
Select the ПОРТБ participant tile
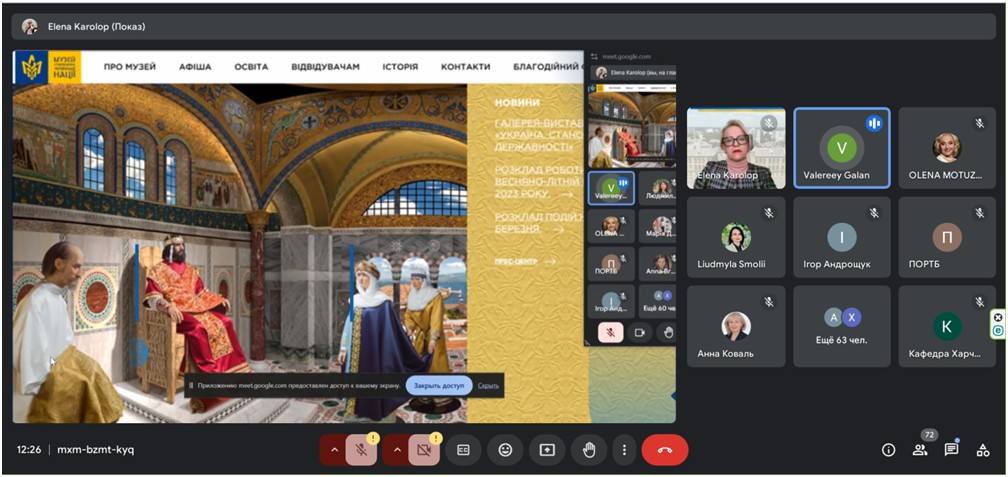[947, 237]
